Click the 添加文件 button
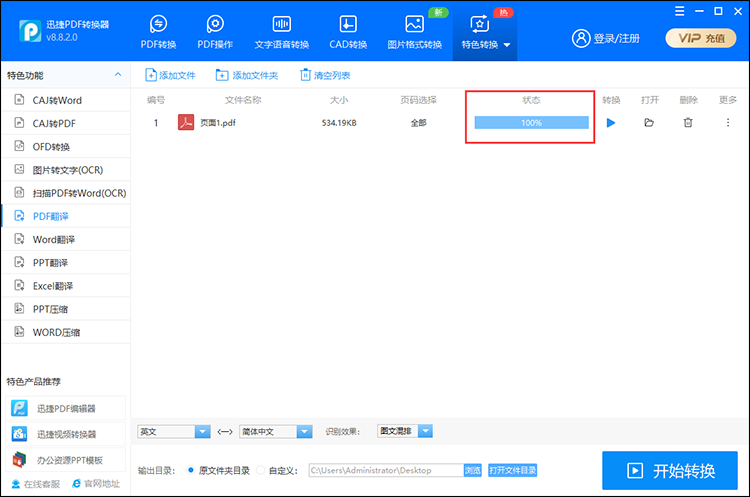The width and height of the screenshot is (750, 497). (x=170, y=75)
